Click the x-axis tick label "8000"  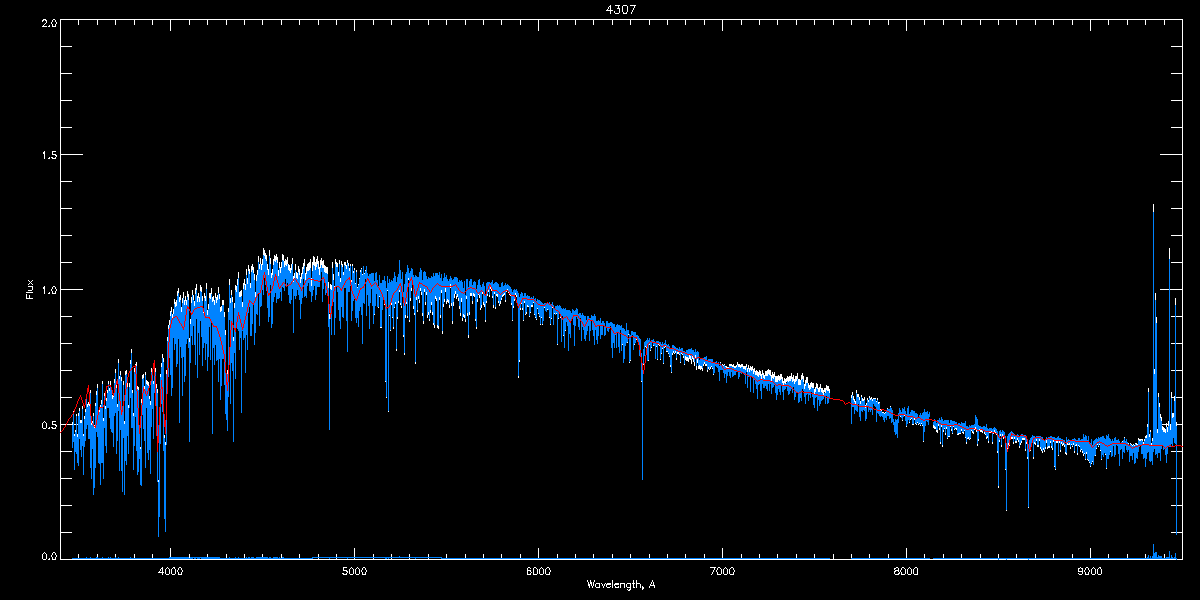click(906, 572)
